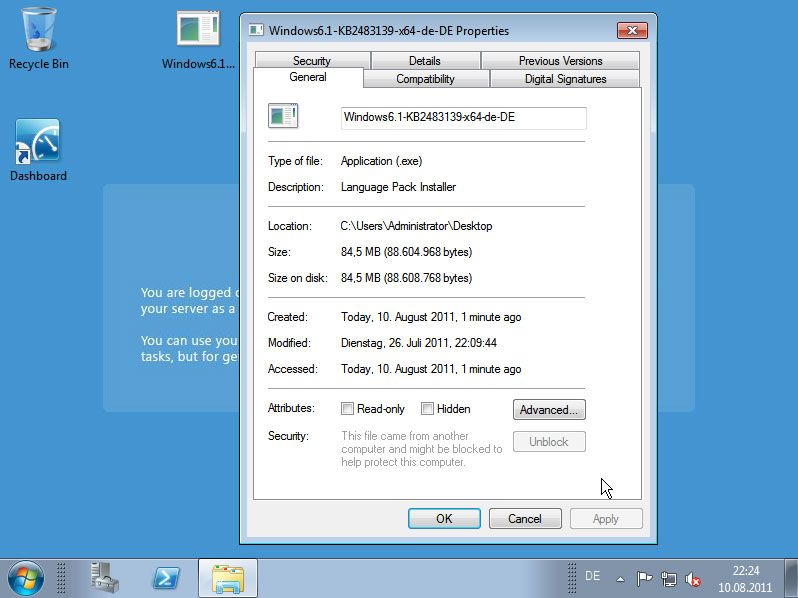798x598 pixels.
Task: Enable the Hidden attribute checkbox
Action: pos(428,409)
